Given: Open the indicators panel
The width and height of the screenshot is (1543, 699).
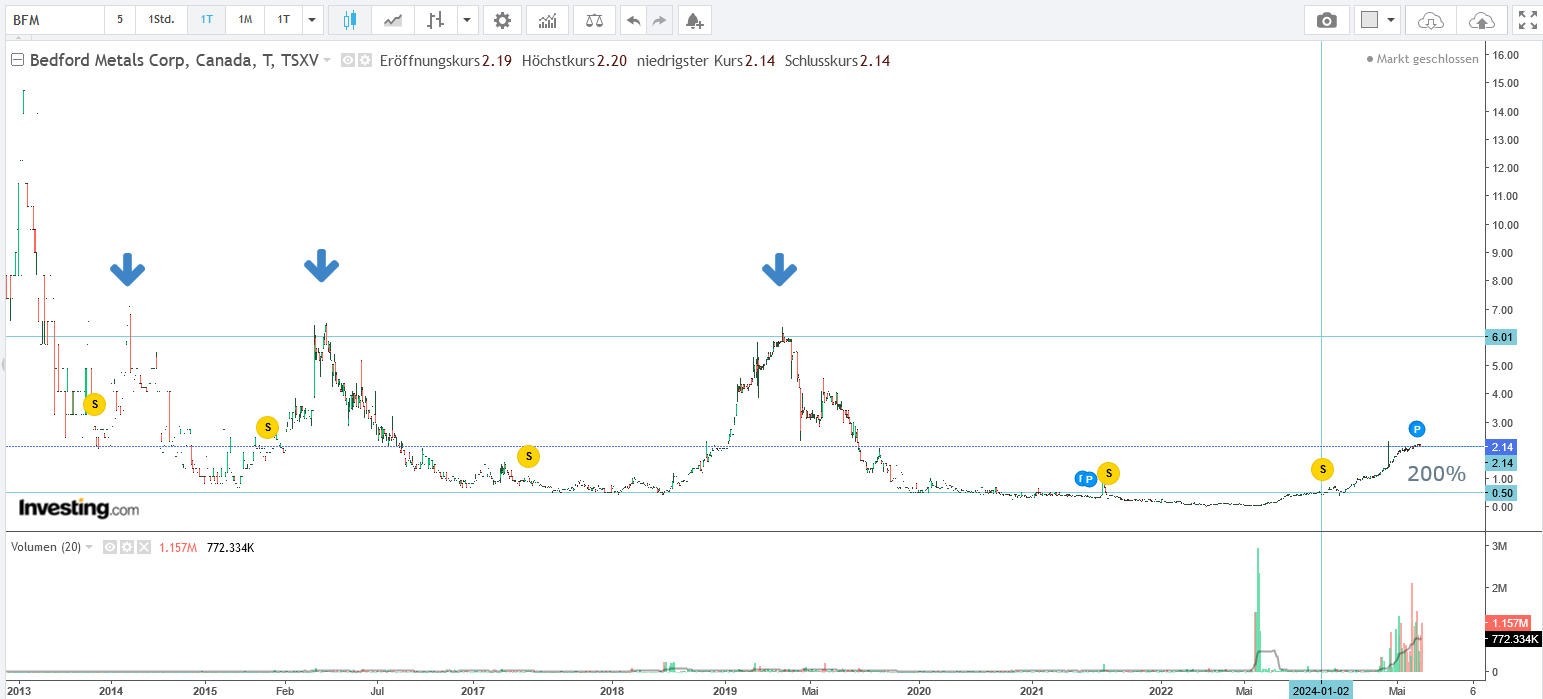Looking at the screenshot, I should click(547, 20).
